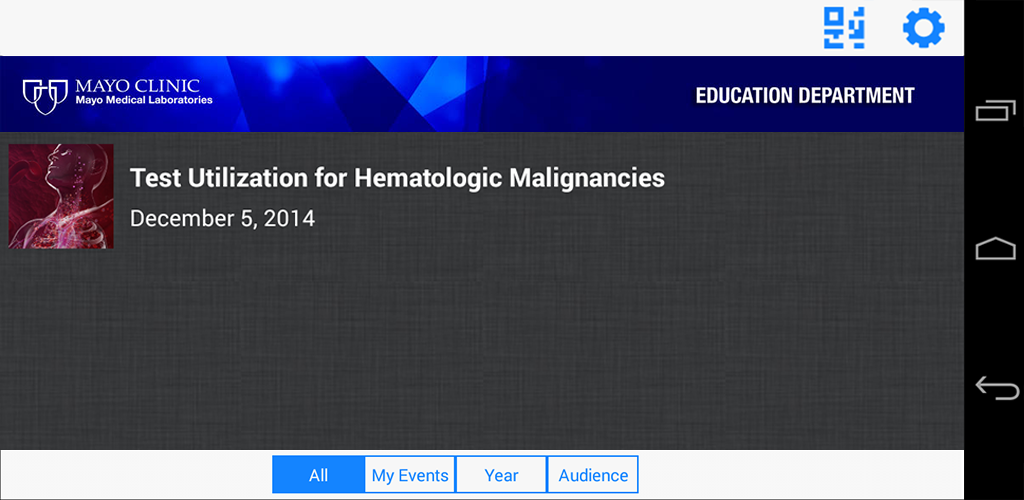Click the blank white top bar
This screenshot has width=1024, height=500.
click(400, 28)
